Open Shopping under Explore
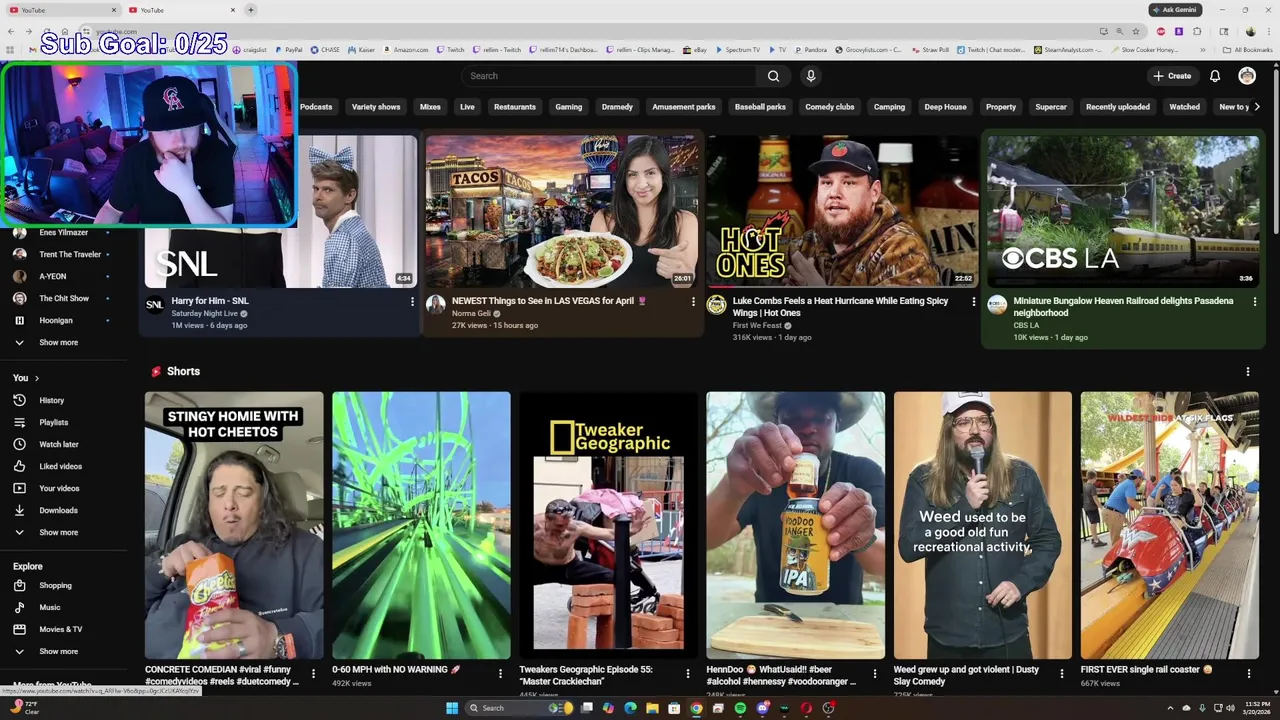 pos(64,585)
